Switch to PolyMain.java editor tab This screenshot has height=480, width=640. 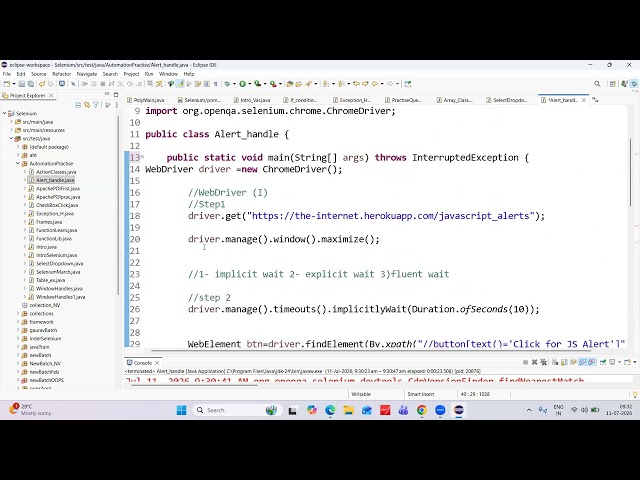tap(146, 100)
